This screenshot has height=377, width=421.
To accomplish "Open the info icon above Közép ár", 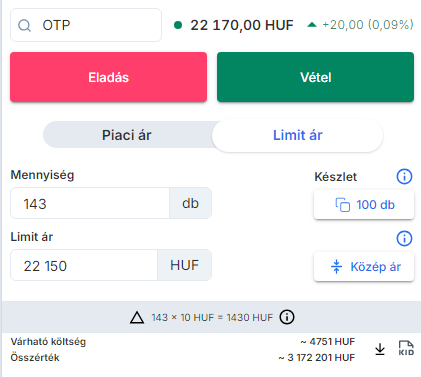I will point(404,238).
